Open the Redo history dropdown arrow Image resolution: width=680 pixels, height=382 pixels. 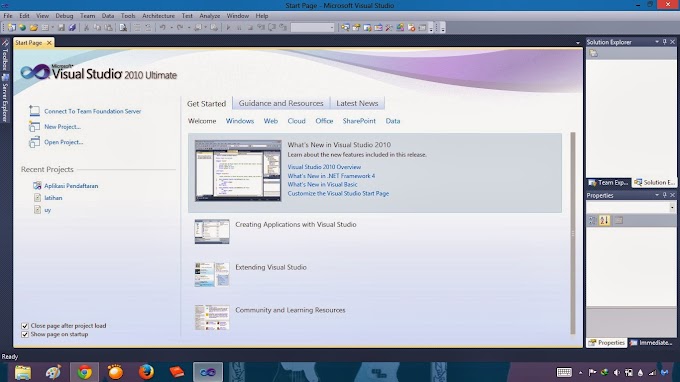[x=189, y=27]
